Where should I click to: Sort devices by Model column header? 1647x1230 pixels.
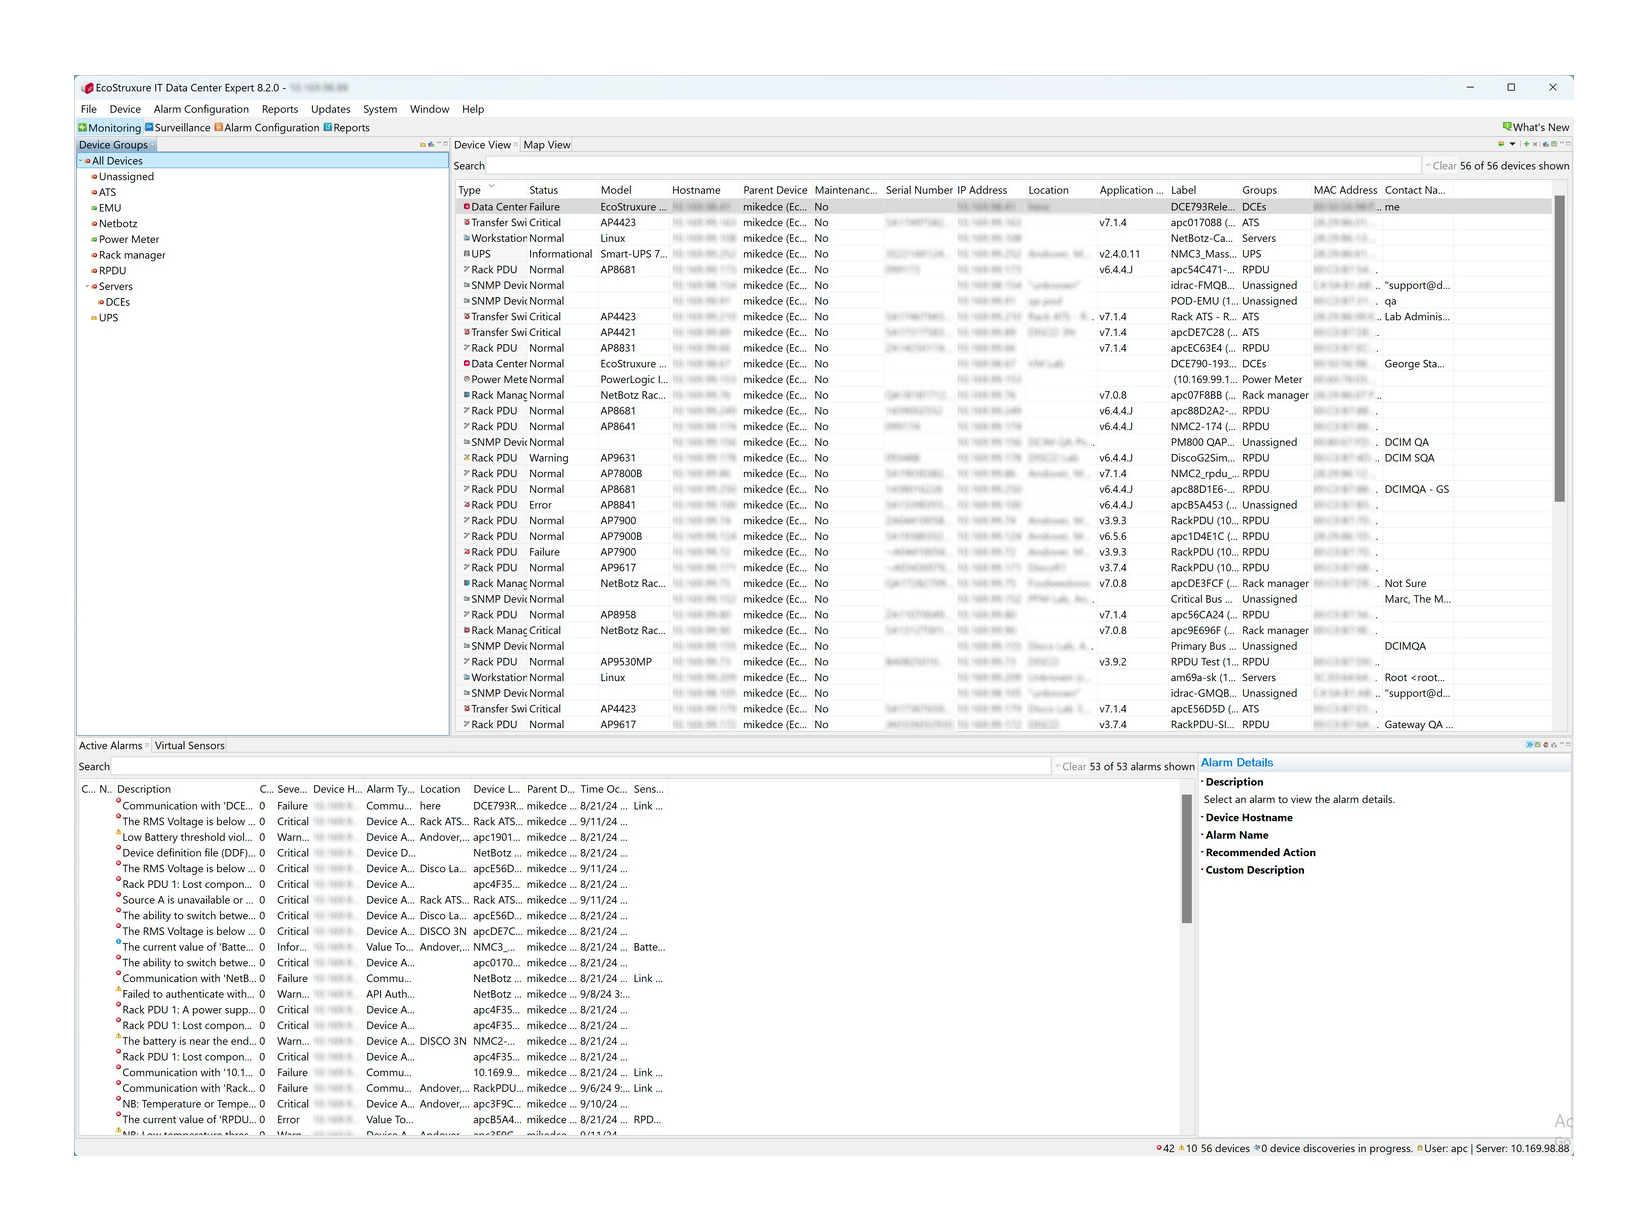tap(616, 190)
